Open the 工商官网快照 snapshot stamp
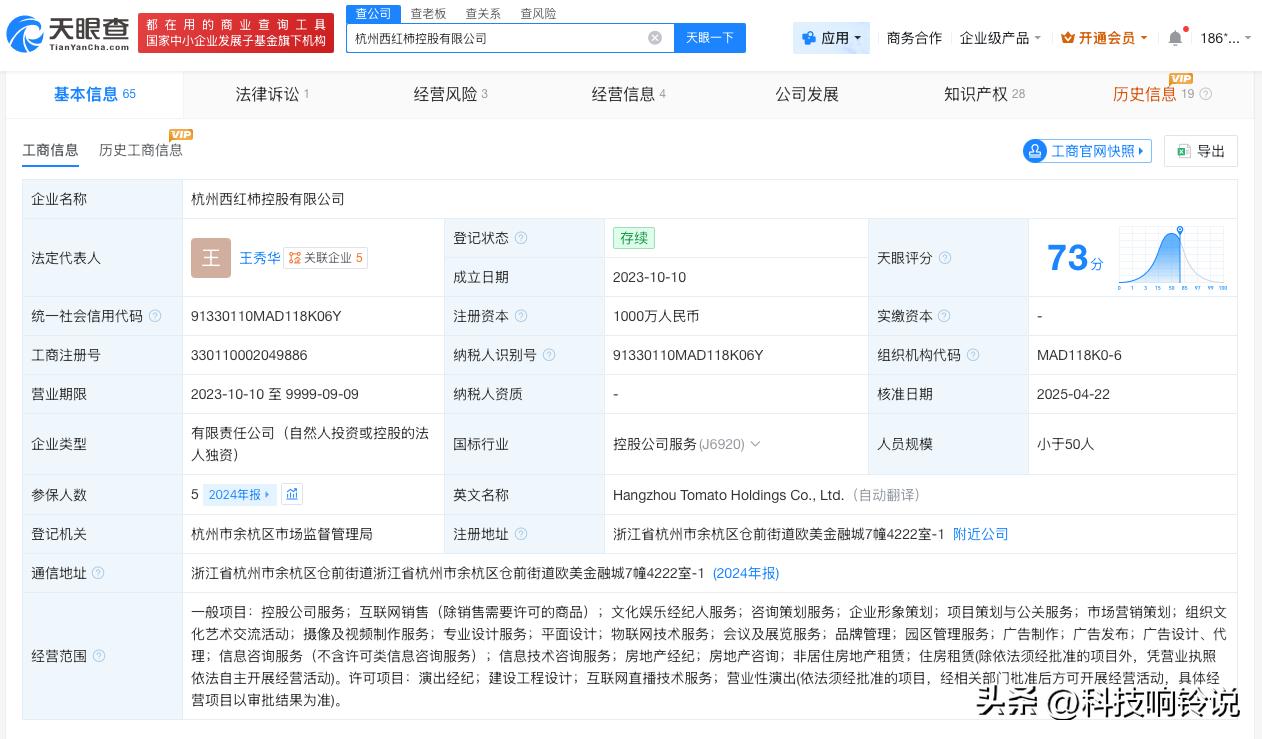Image resolution: width=1262 pixels, height=739 pixels. point(1086,151)
